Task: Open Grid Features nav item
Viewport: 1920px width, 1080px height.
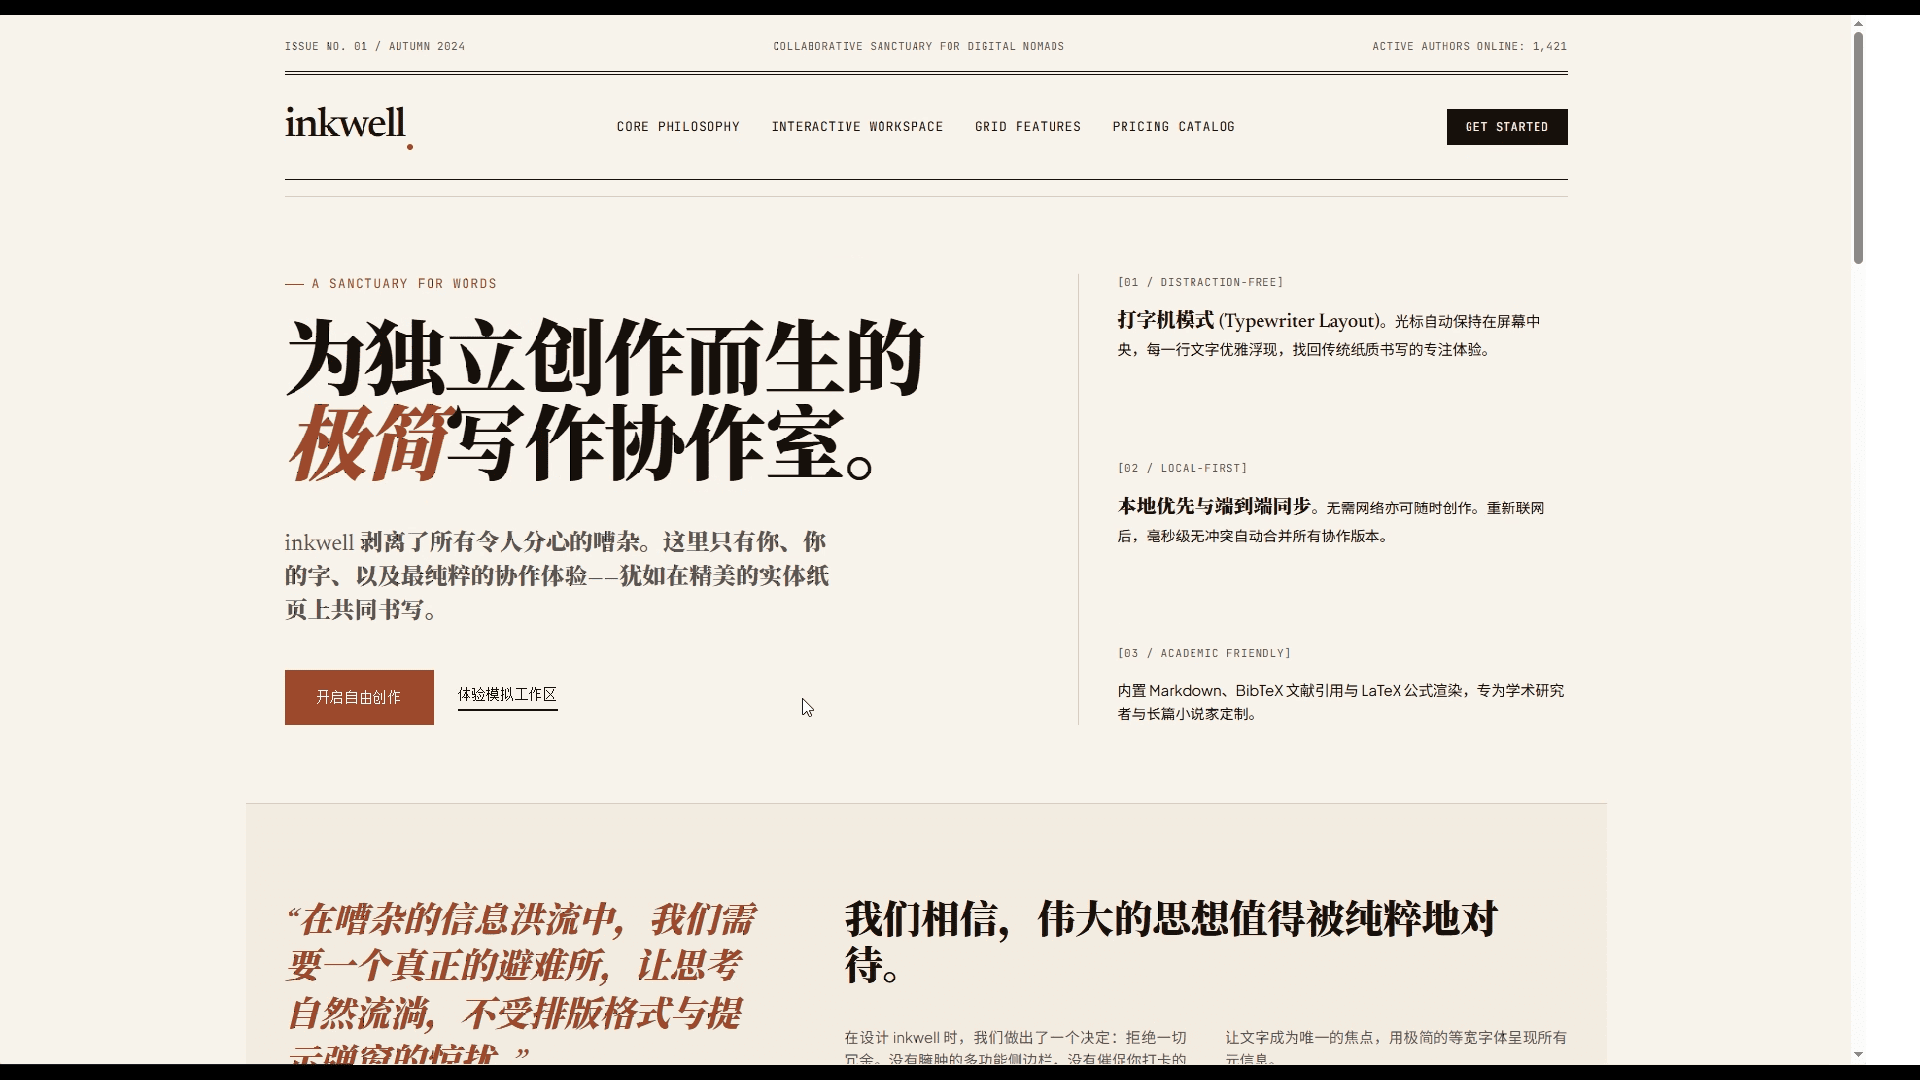Action: [1028, 127]
